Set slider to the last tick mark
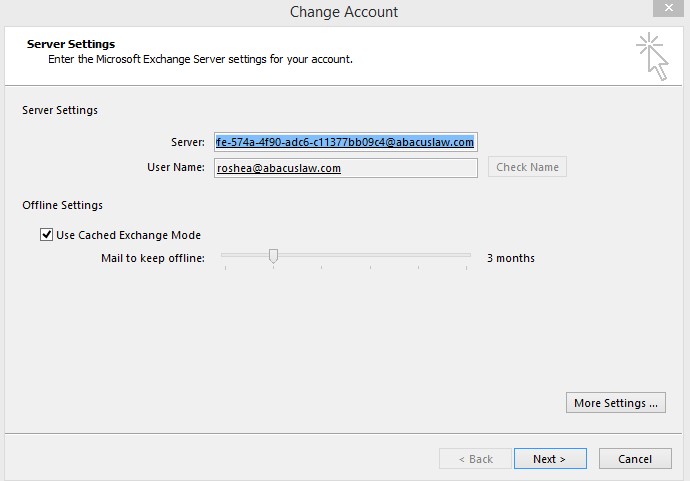Image resolution: width=690 pixels, height=481 pixels. click(466, 255)
